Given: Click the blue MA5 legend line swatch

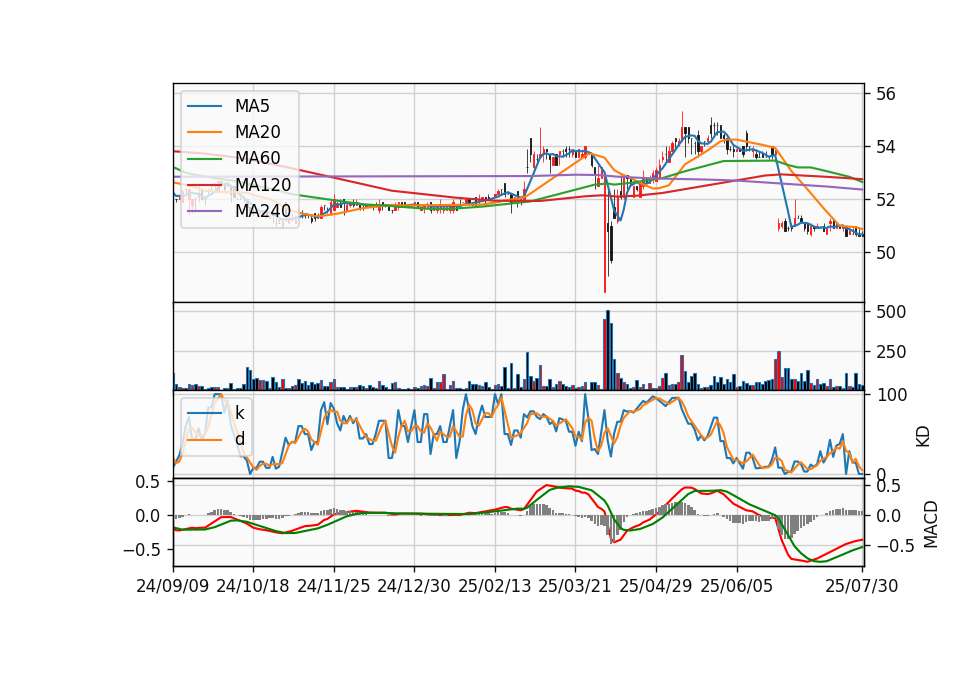Looking at the screenshot, I should [x=204, y=106].
